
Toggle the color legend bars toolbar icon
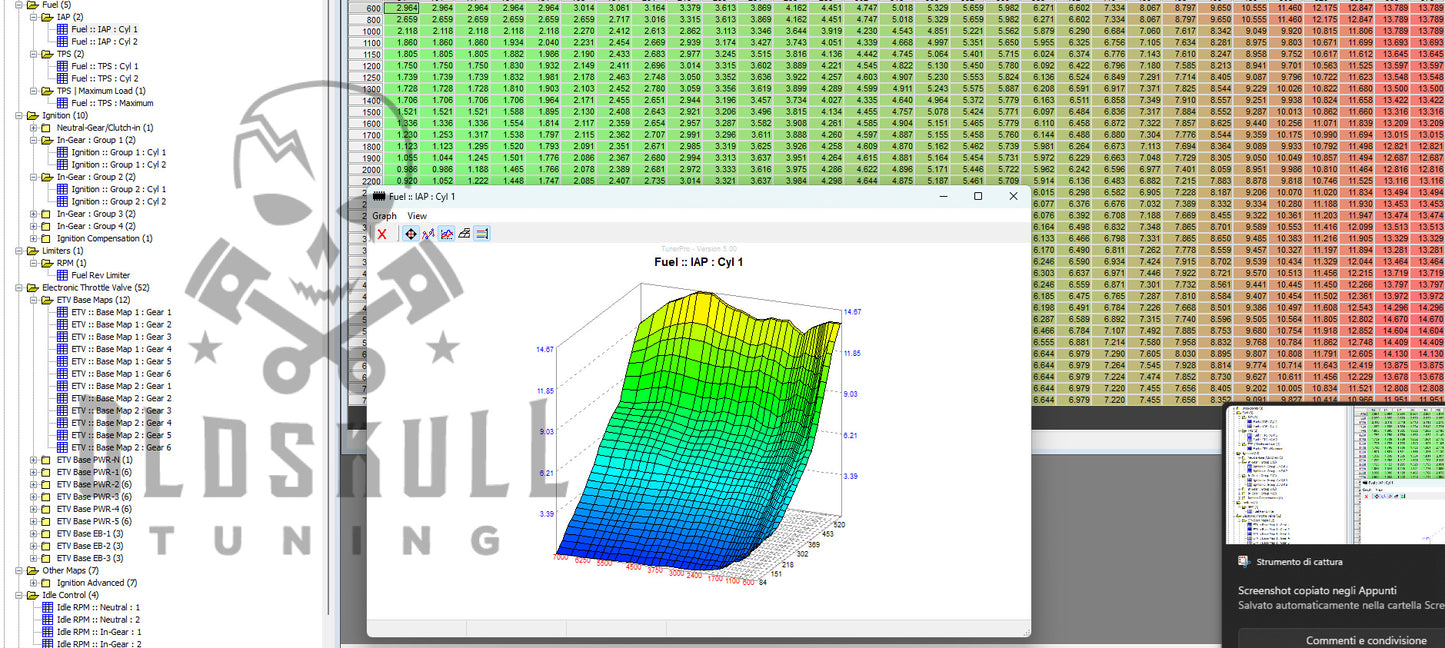point(482,234)
